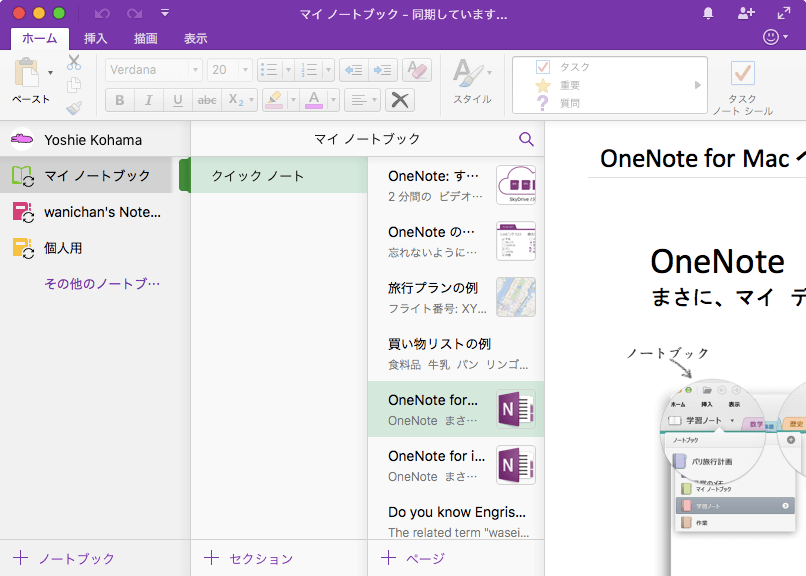
Task: Click the highlighter color button
Action: pos(273,100)
